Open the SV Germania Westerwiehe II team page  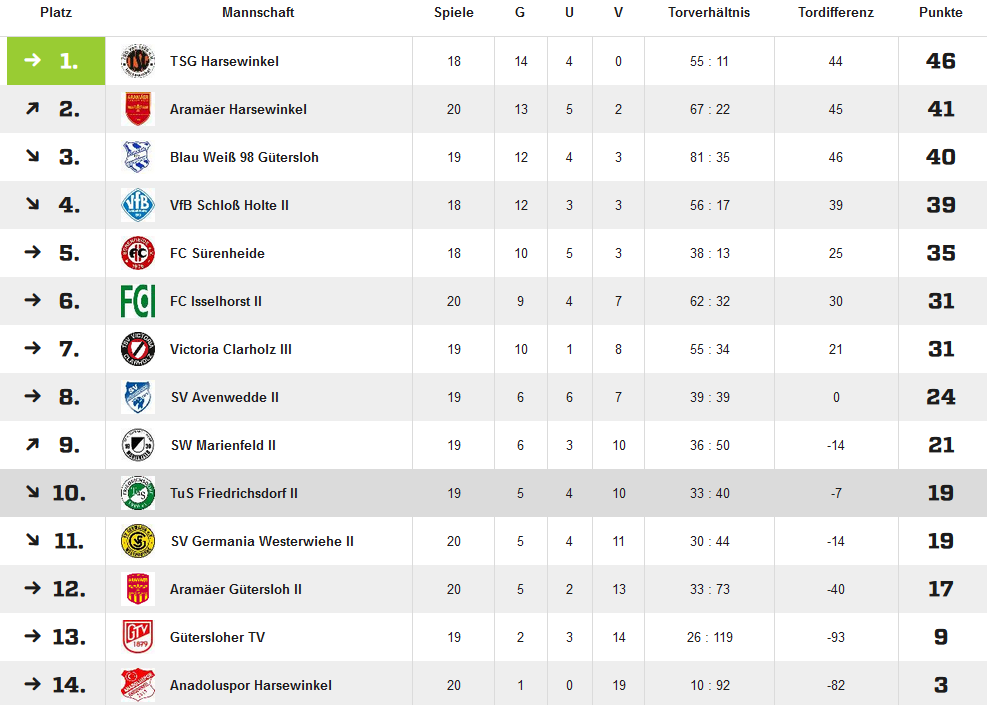pyautogui.click(x=262, y=542)
